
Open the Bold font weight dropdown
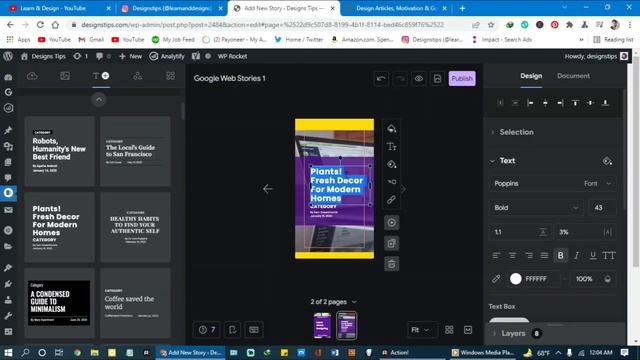pos(537,208)
